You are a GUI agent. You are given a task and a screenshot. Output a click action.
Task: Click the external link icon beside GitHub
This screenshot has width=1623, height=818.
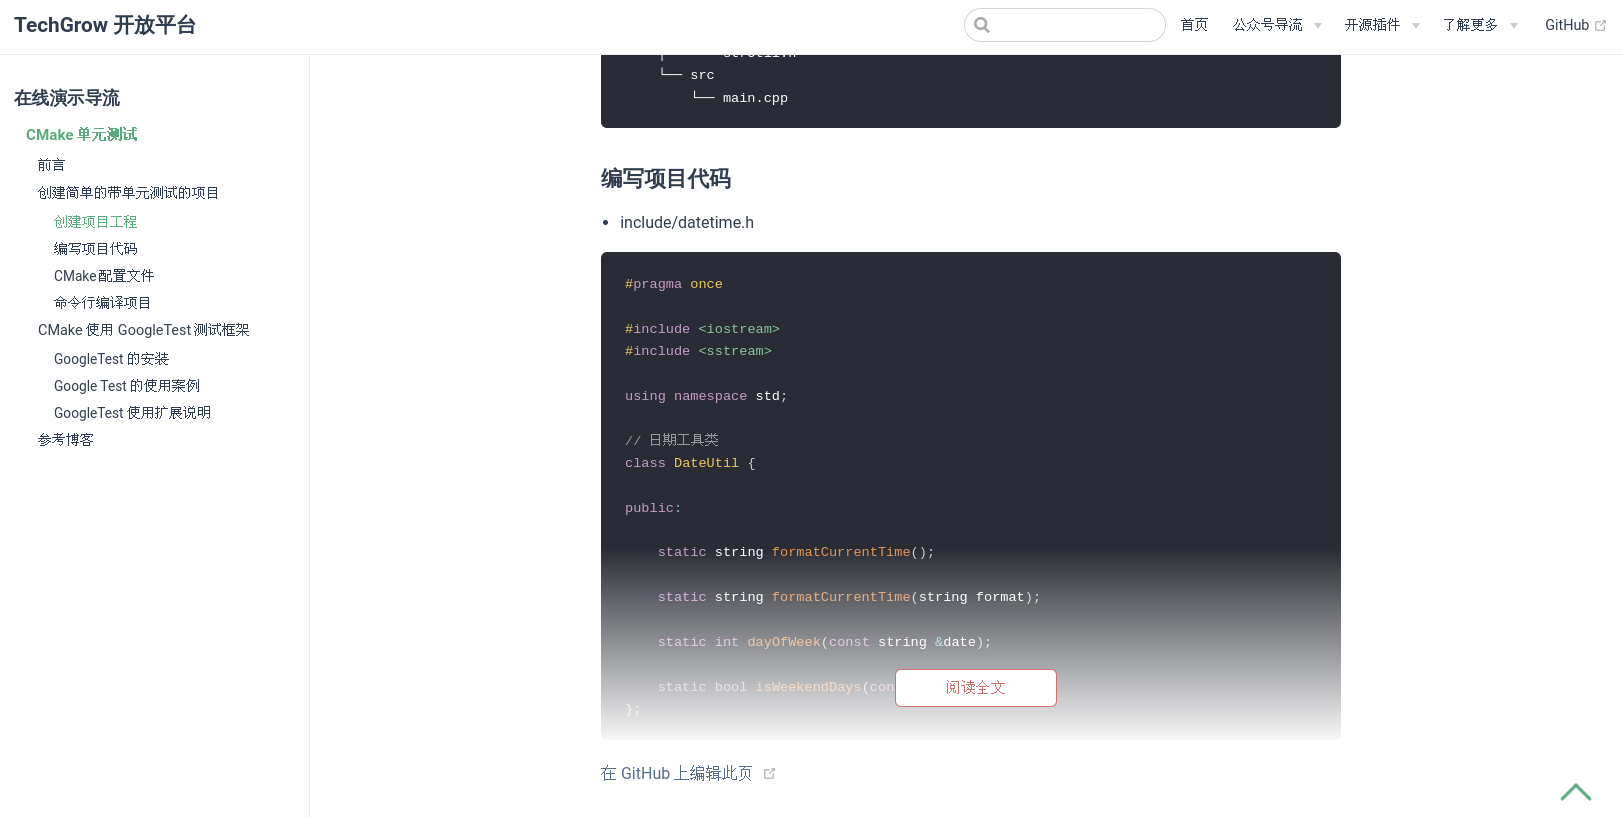coord(1600,26)
